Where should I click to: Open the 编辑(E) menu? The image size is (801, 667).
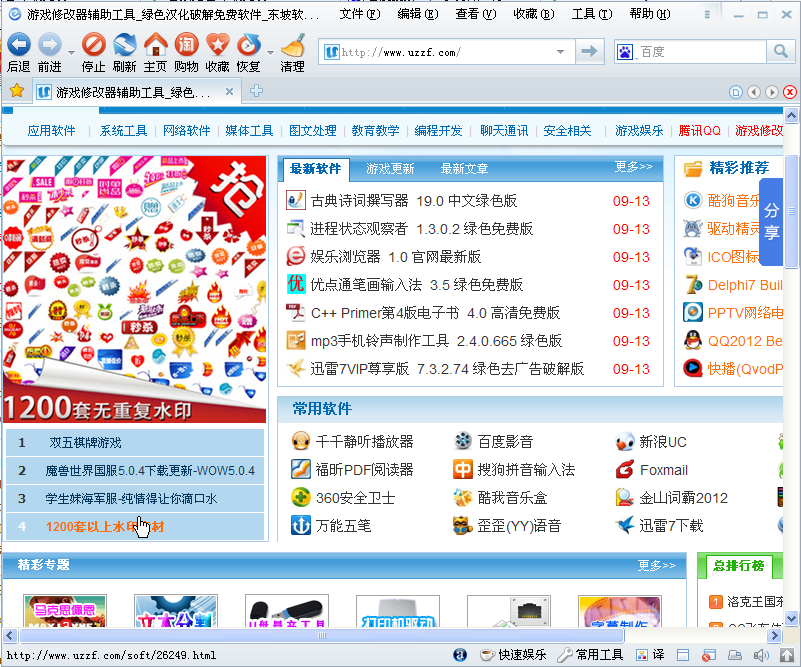(418, 14)
